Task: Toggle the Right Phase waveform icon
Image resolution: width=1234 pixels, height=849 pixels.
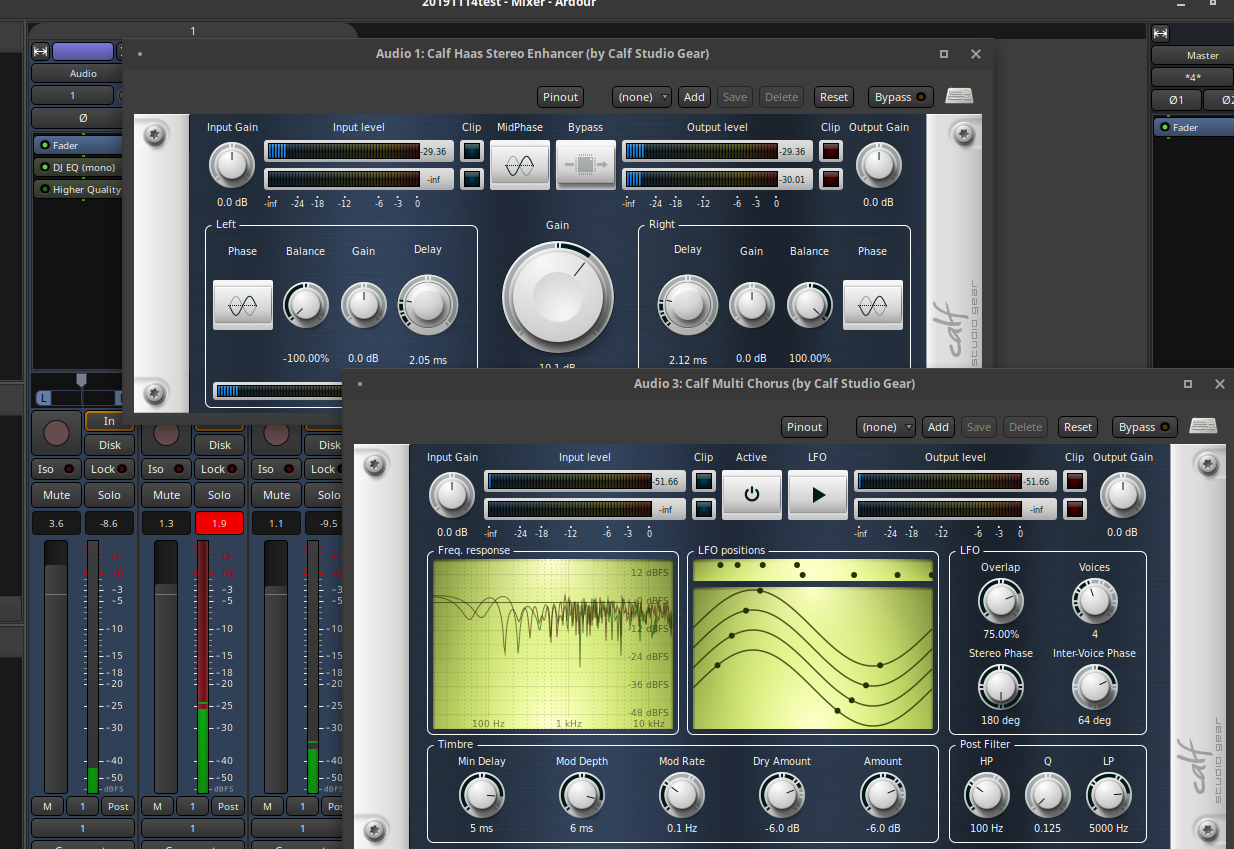Action: (x=872, y=304)
